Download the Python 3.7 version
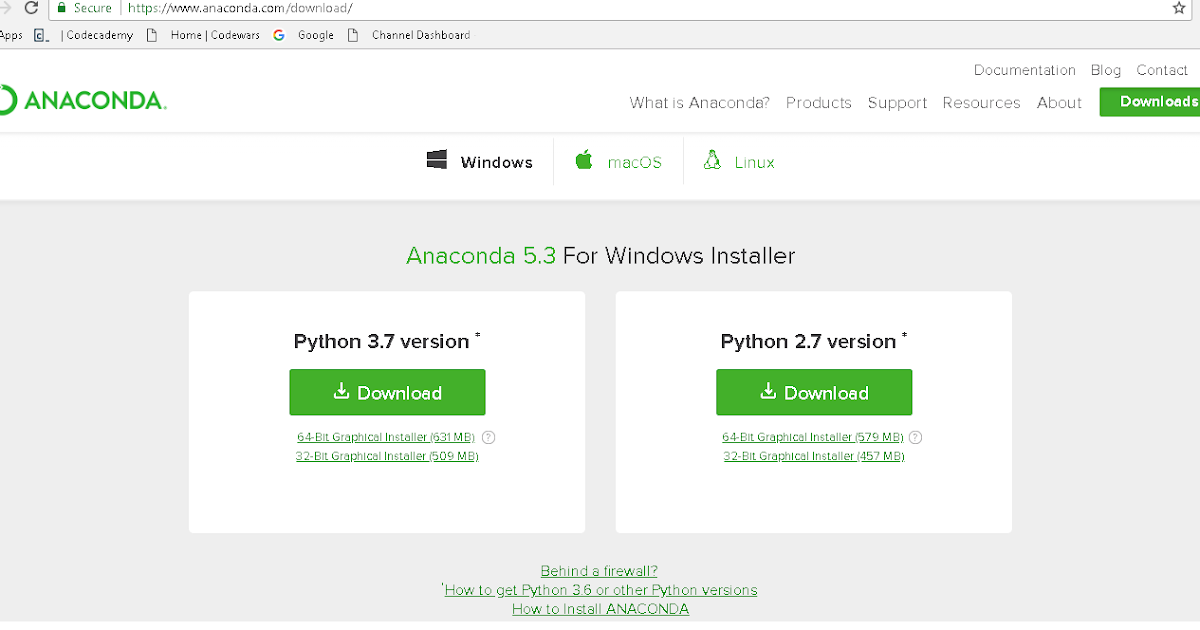Image resolution: width=1200 pixels, height=630 pixels. tap(387, 392)
